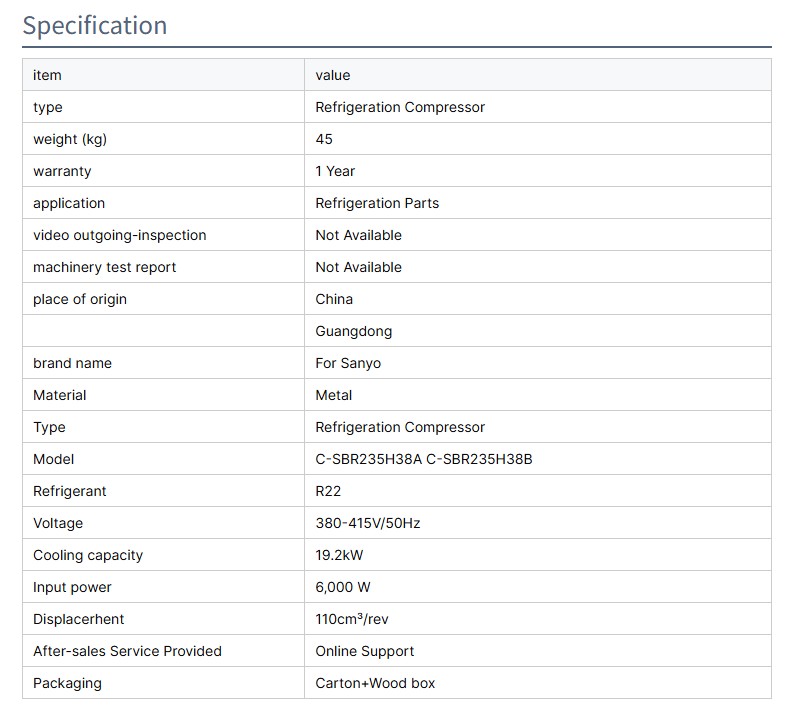Click the '6,000 W' input power value
Screen dimensions: 787x712
(343, 587)
